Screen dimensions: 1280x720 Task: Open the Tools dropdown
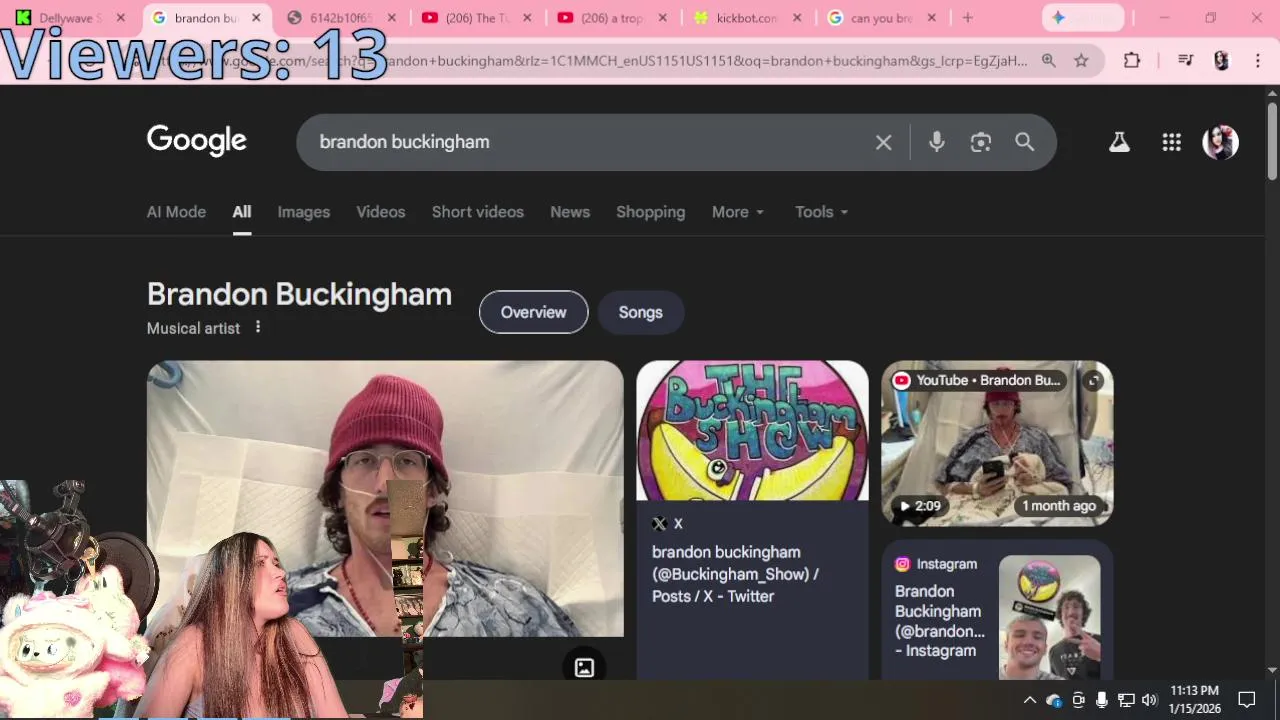click(x=822, y=212)
